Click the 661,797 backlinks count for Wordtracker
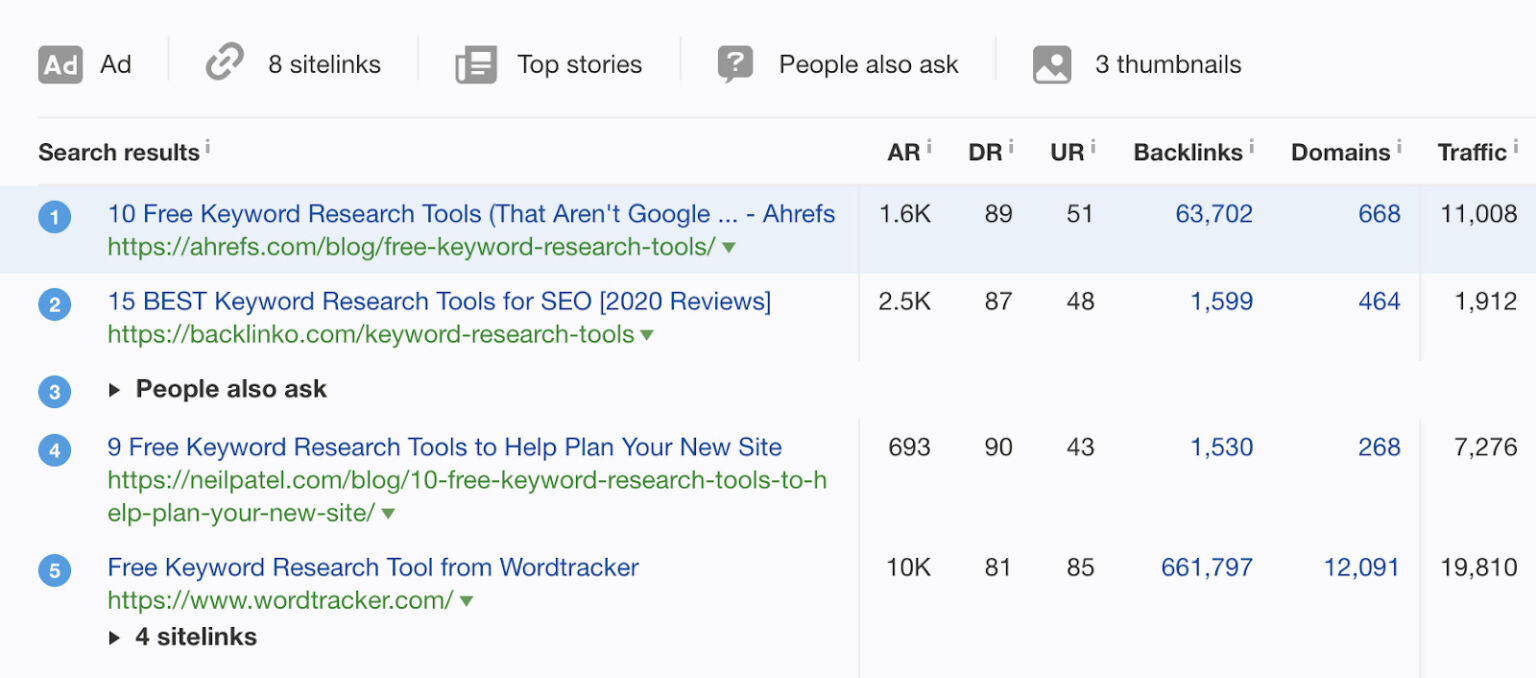 1205,567
